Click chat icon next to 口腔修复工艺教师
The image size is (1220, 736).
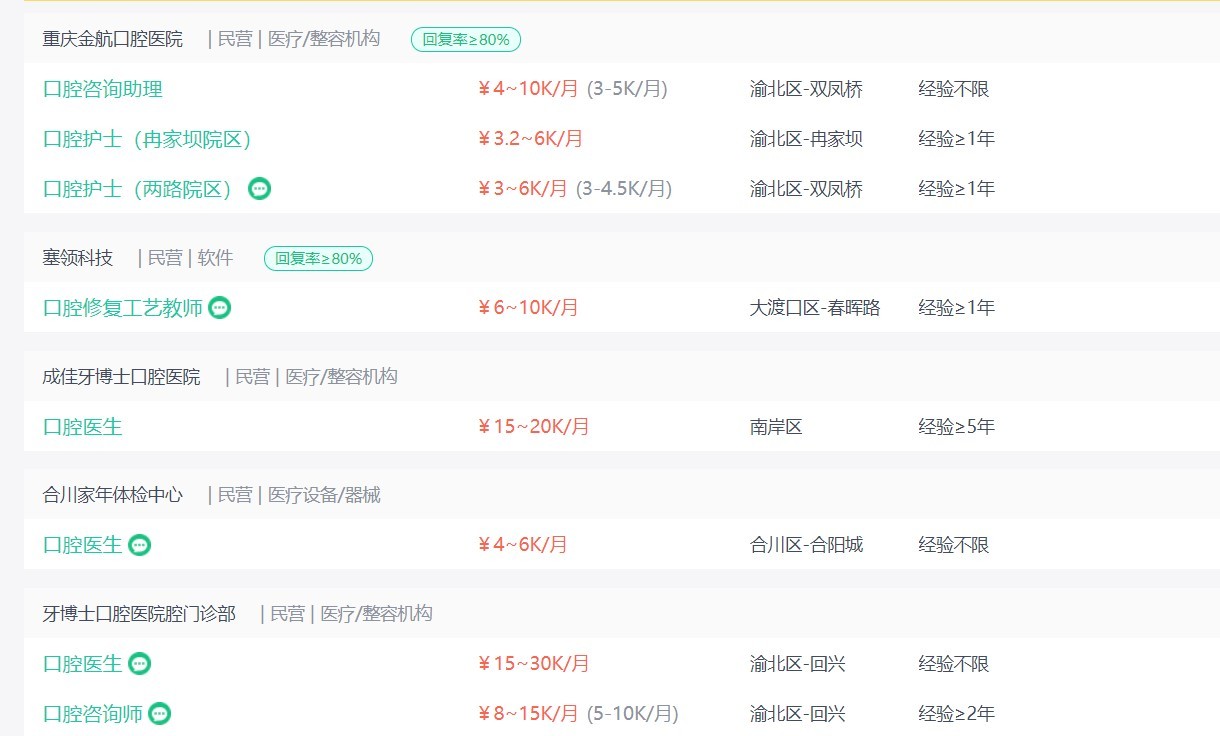(x=220, y=308)
